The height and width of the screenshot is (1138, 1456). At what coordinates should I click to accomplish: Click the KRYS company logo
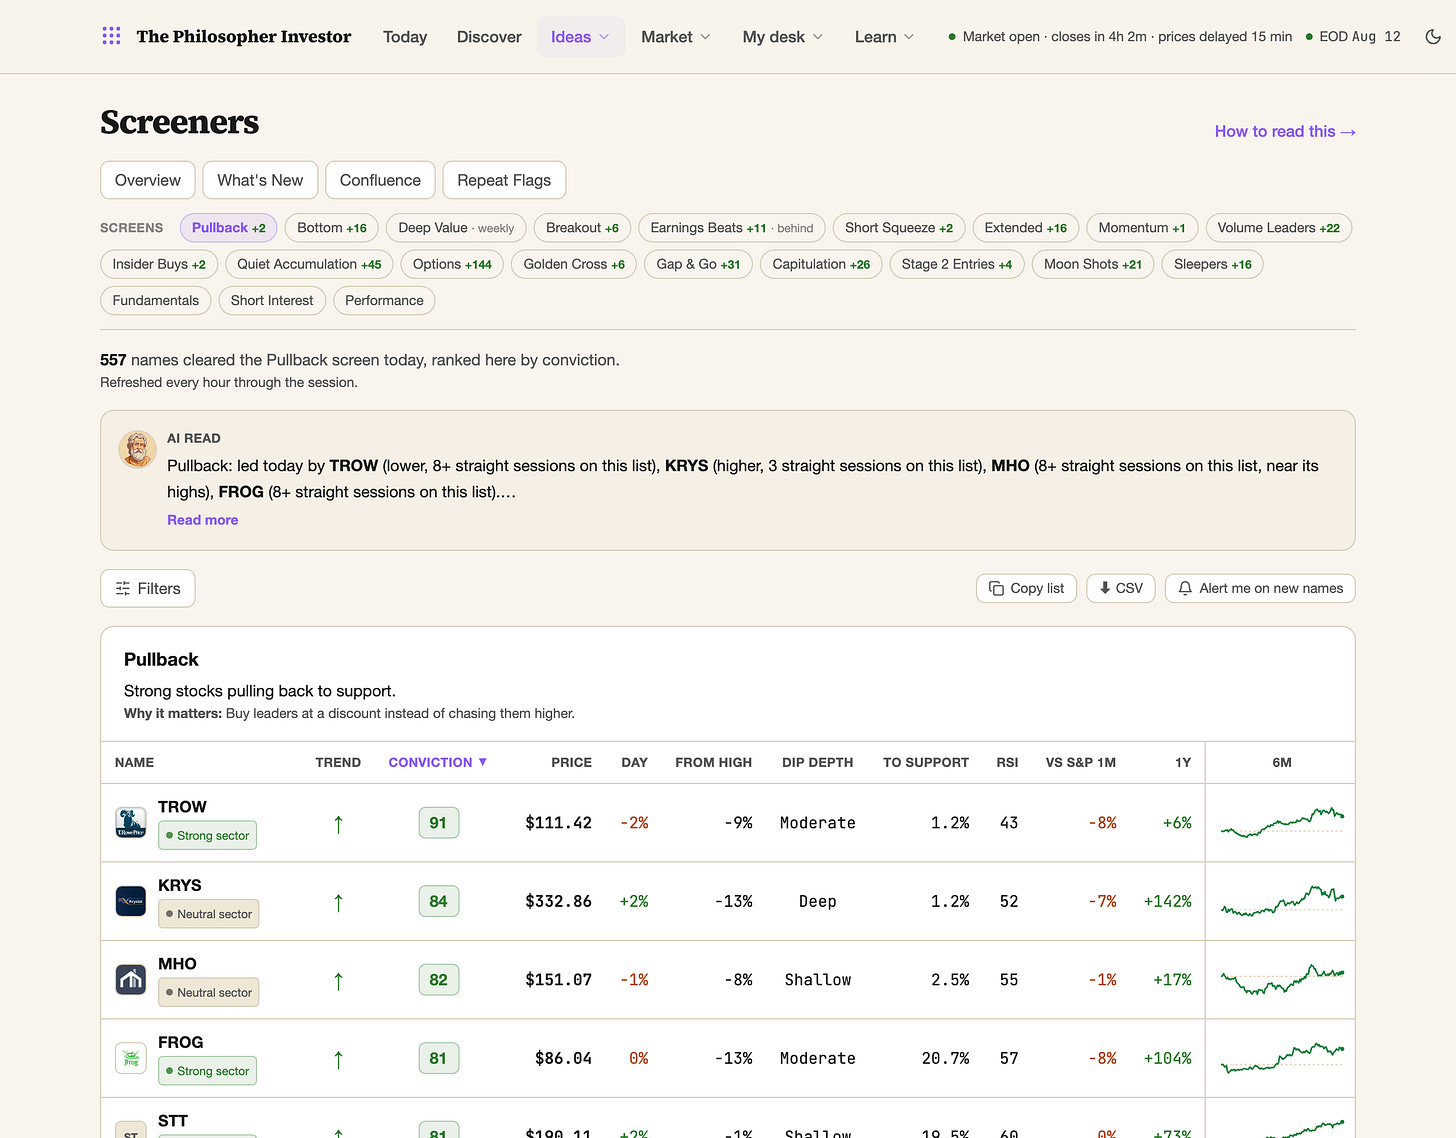pos(131,901)
